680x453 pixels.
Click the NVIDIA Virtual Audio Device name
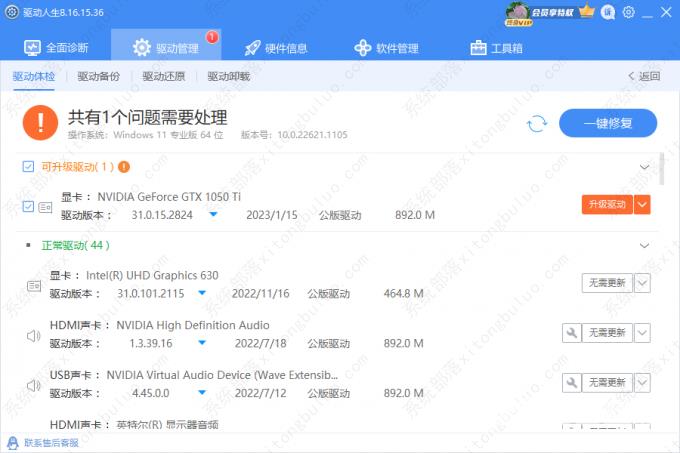point(222,375)
